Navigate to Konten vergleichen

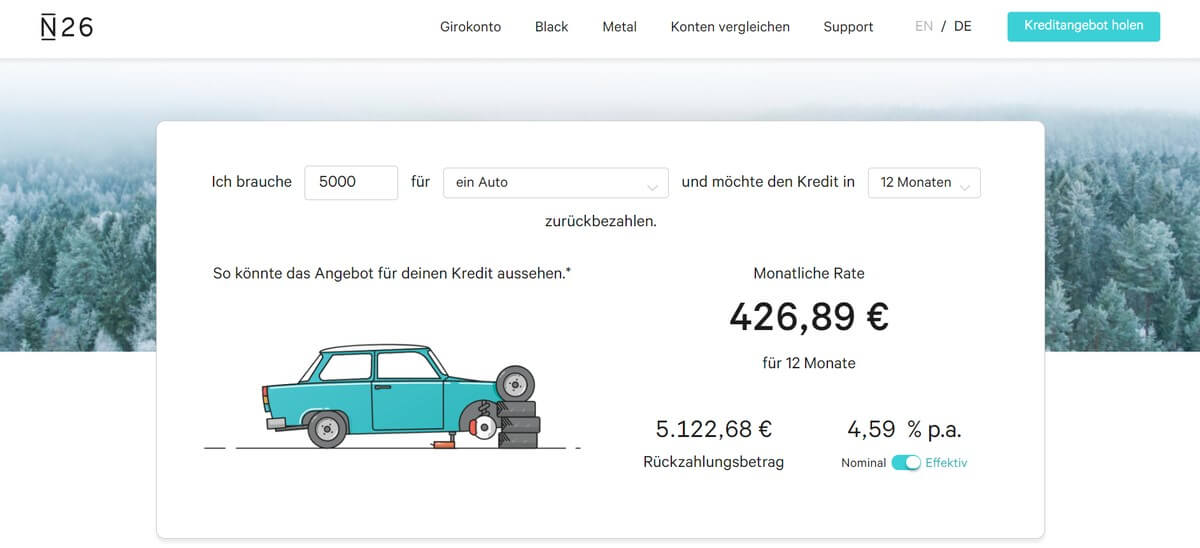730,27
